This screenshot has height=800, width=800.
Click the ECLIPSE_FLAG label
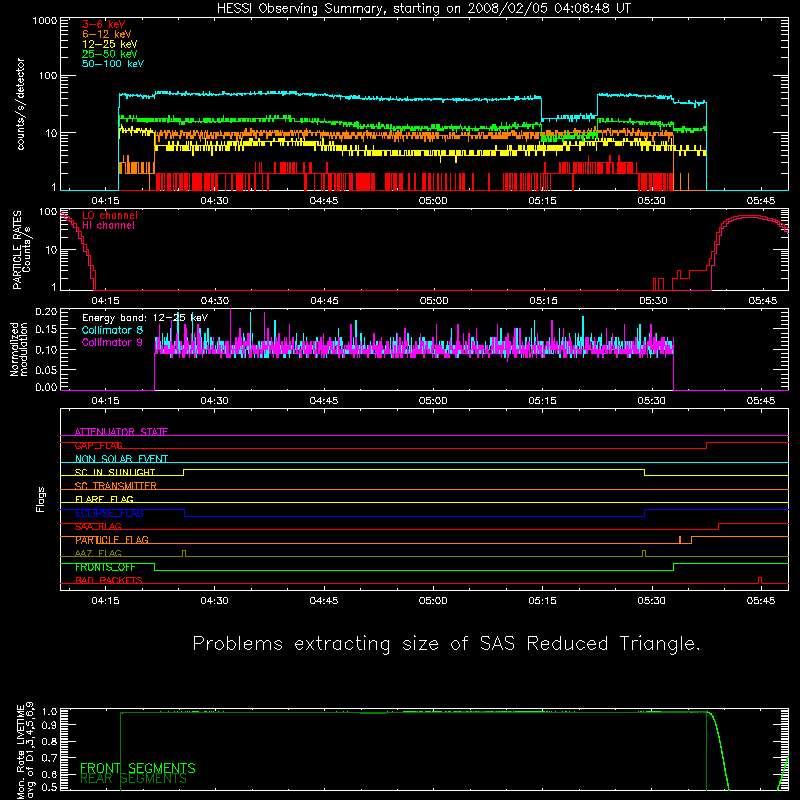point(109,513)
